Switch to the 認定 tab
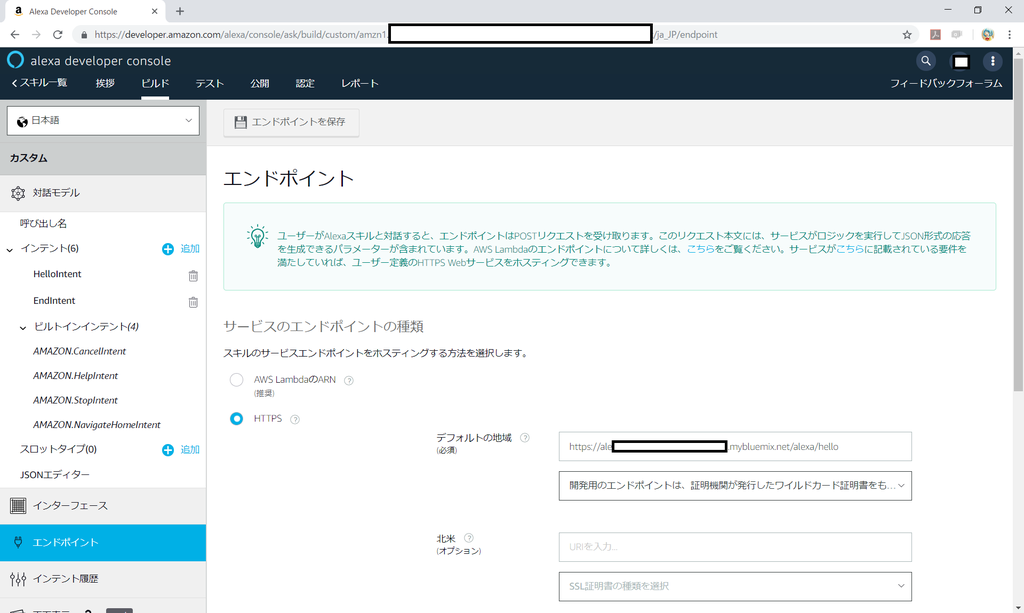The height and width of the screenshot is (613, 1024). [x=305, y=84]
